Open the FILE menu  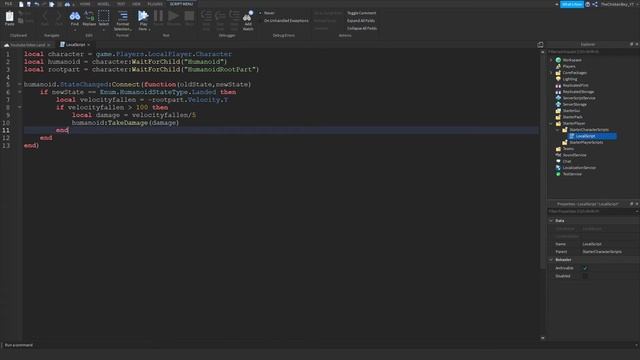8,4
